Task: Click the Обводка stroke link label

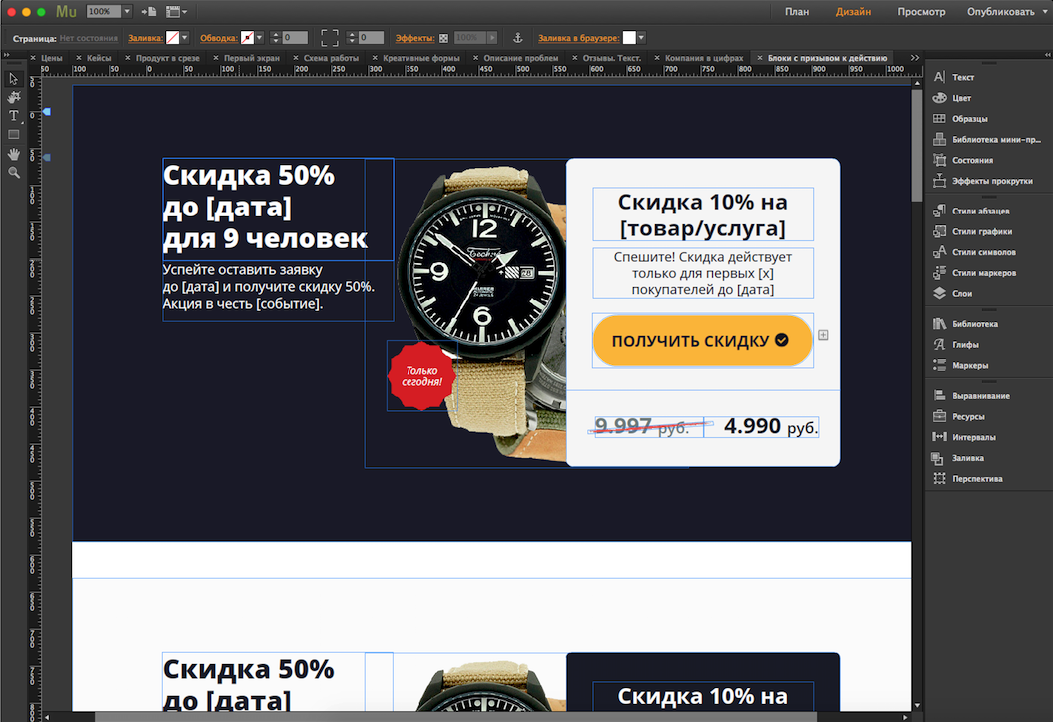Action: coord(218,38)
